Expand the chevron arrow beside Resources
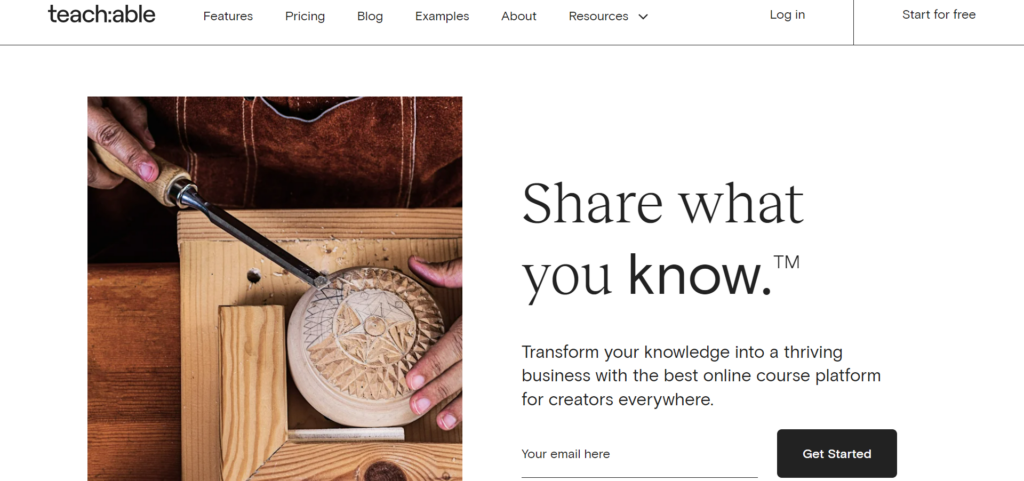Image resolution: width=1024 pixels, height=481 pixels. (643, 17)
